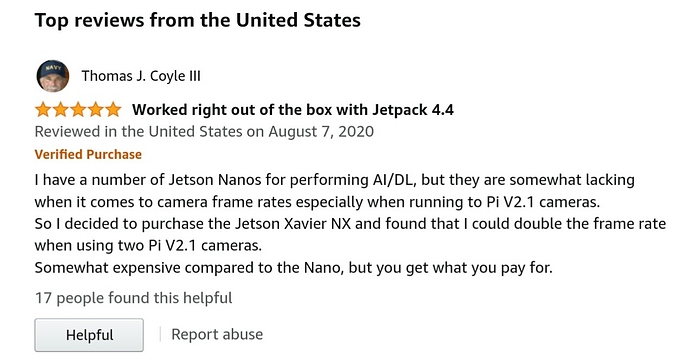The image size is (690, 363).
Task: Click the Verified Purchase label
Action: (88, 154)
